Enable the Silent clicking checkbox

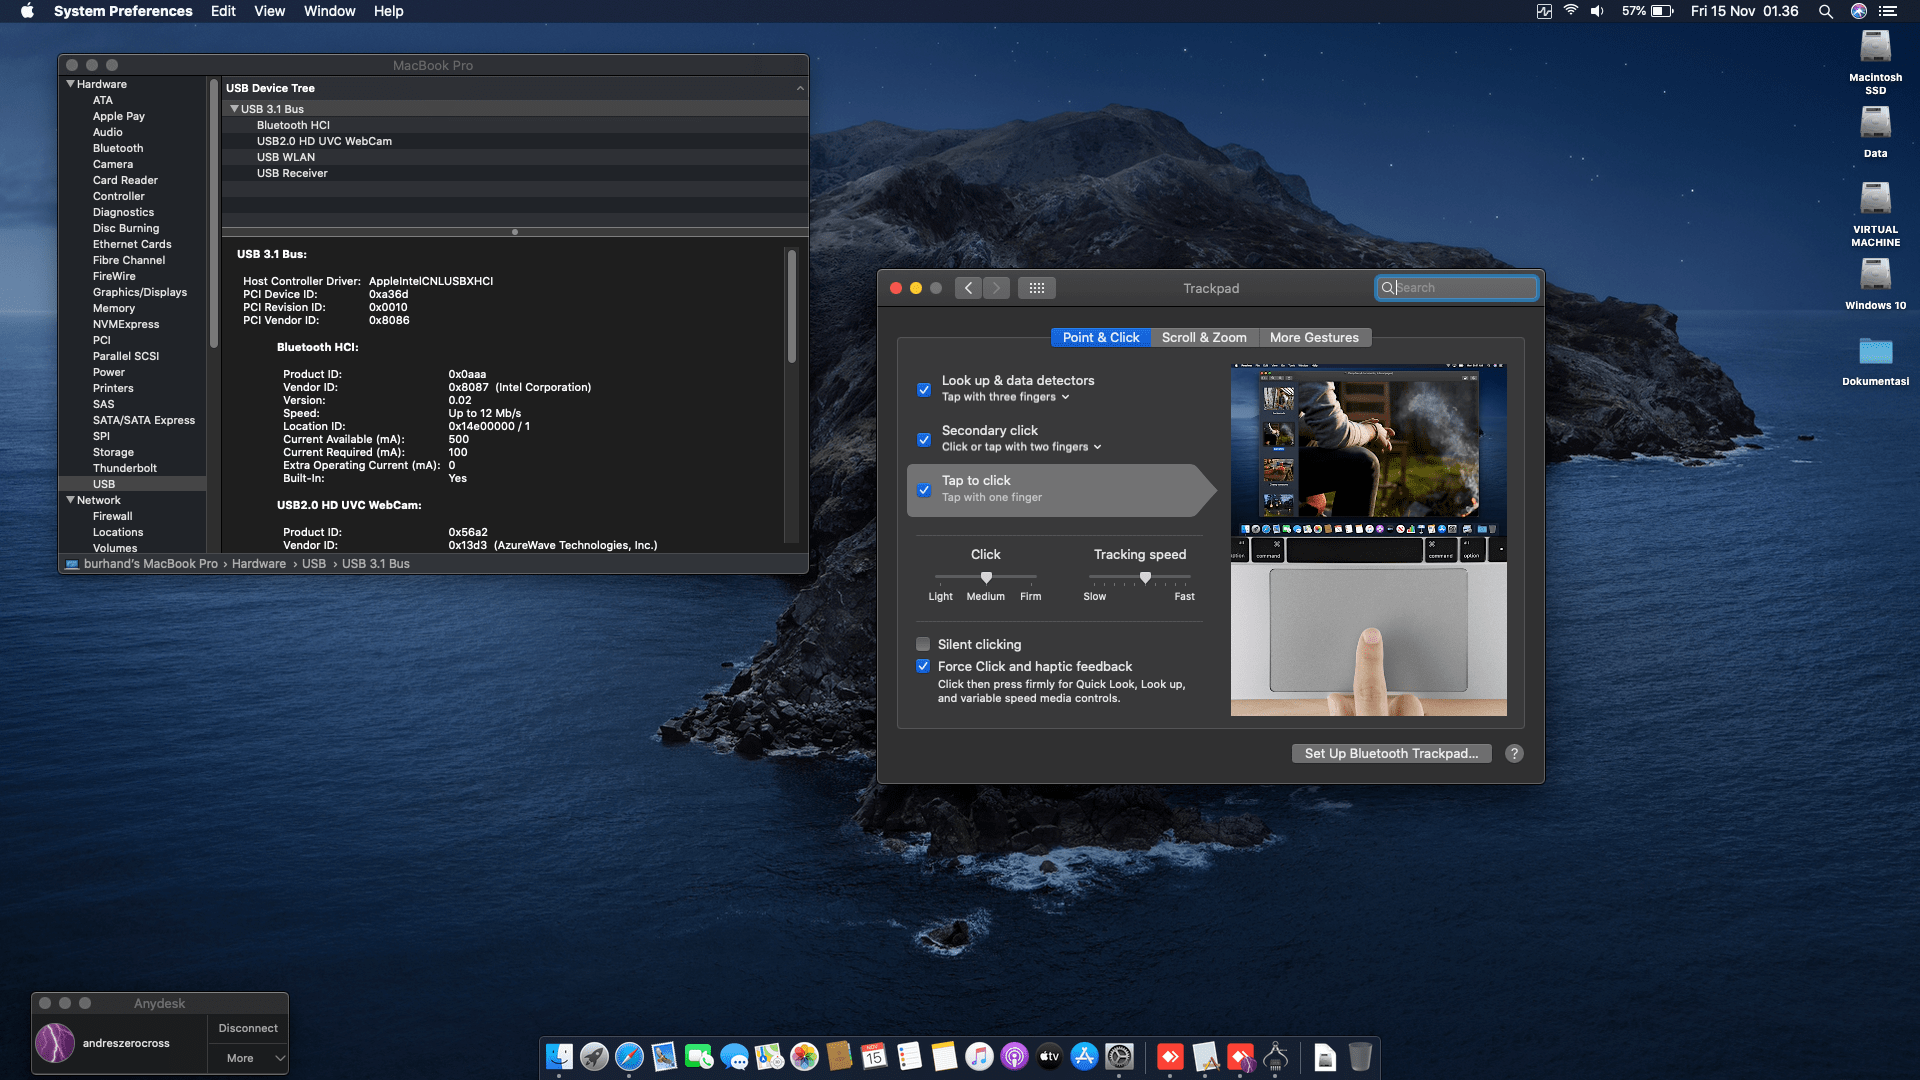pos(923,644)
